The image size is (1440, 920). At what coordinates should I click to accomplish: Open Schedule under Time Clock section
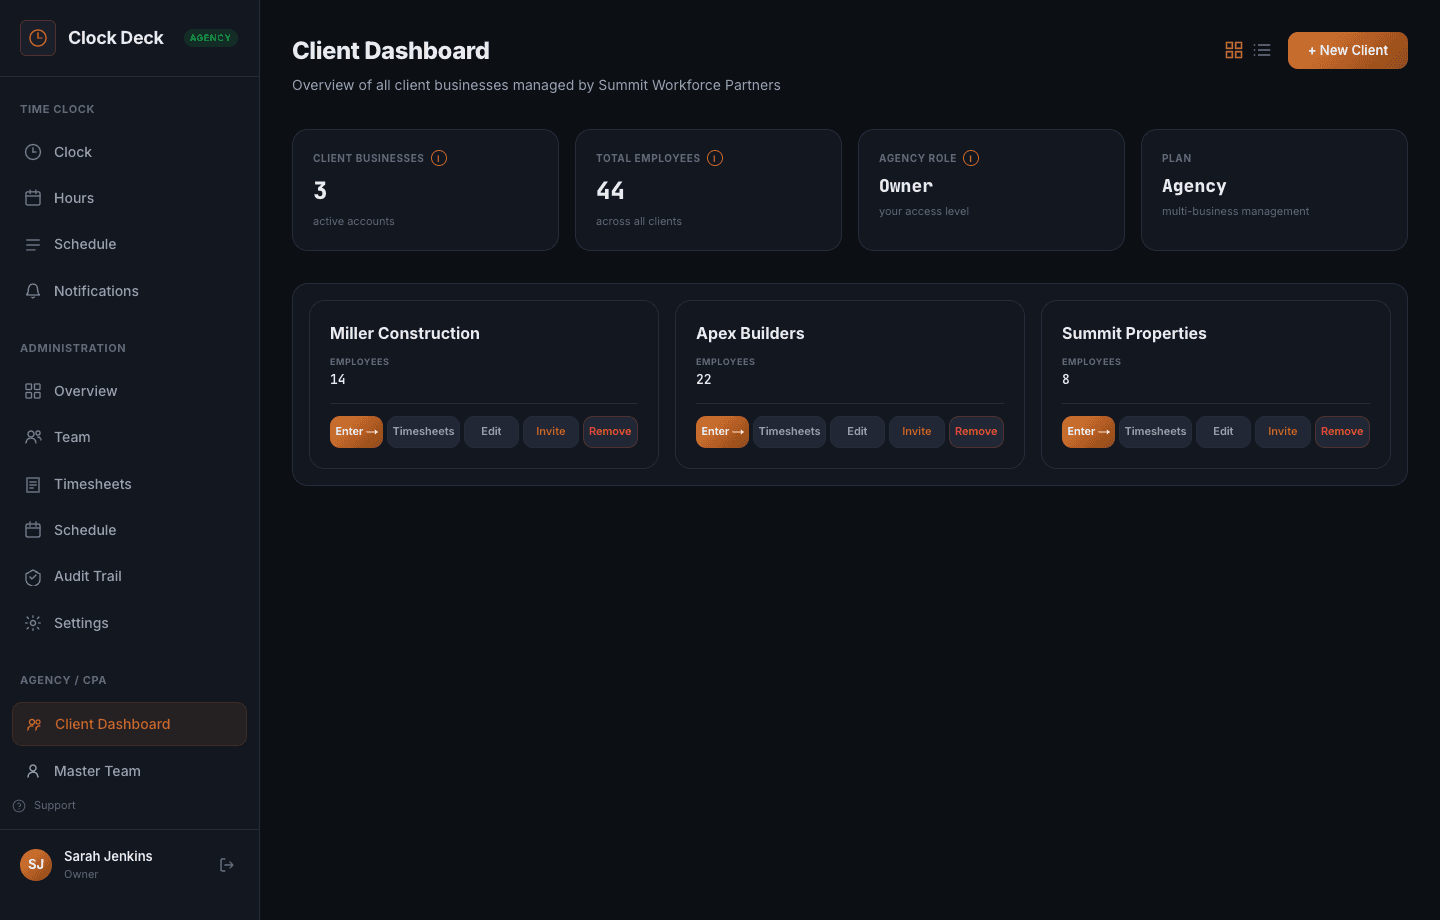[x=129, y=244]
